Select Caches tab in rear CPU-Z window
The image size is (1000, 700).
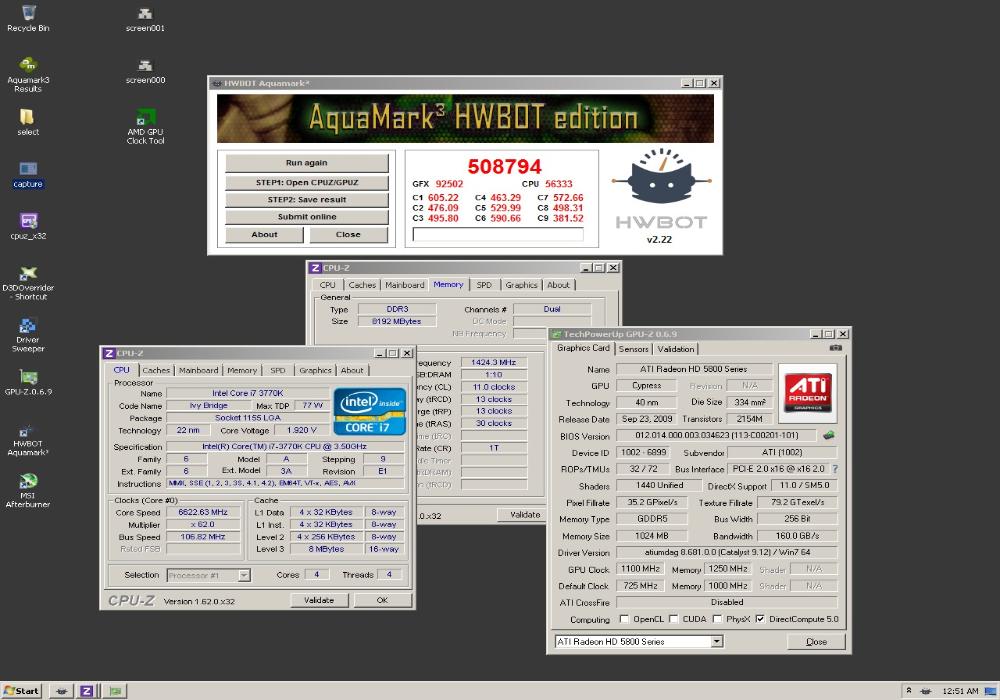click(x=362, y=285)
